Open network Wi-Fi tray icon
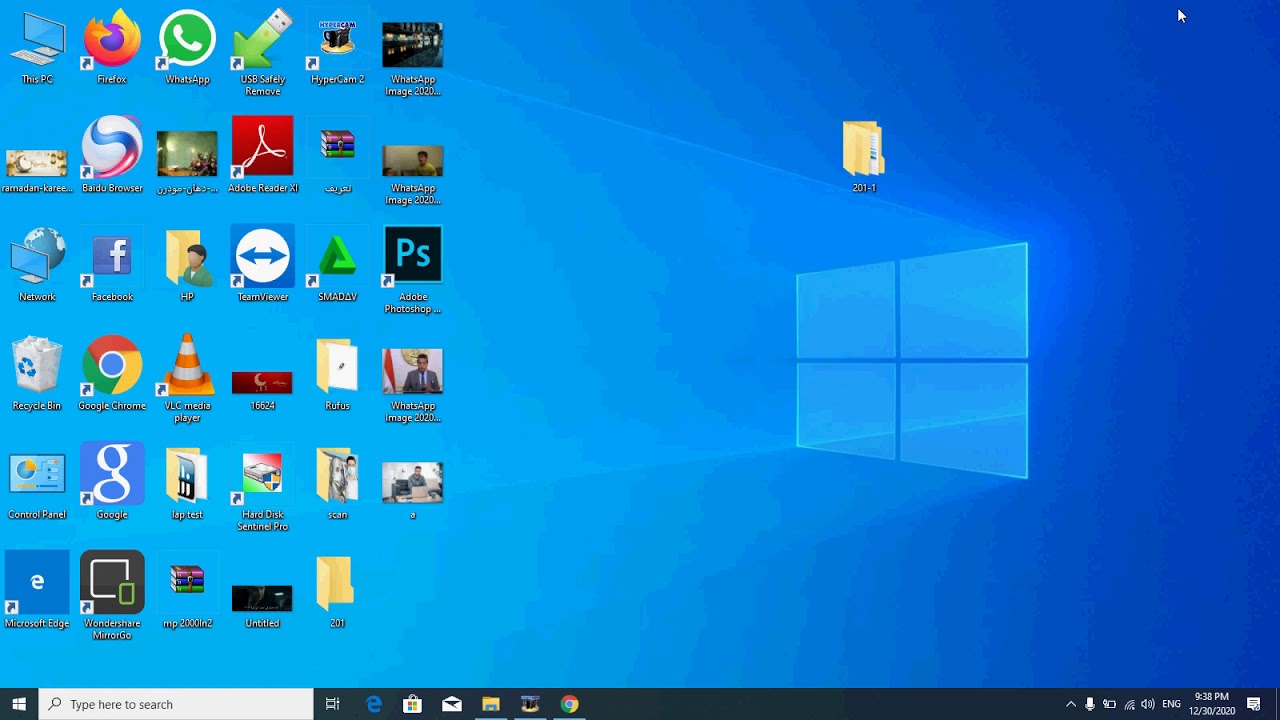Screen dimensions: 1280x720 click(x=1129, y=704)
